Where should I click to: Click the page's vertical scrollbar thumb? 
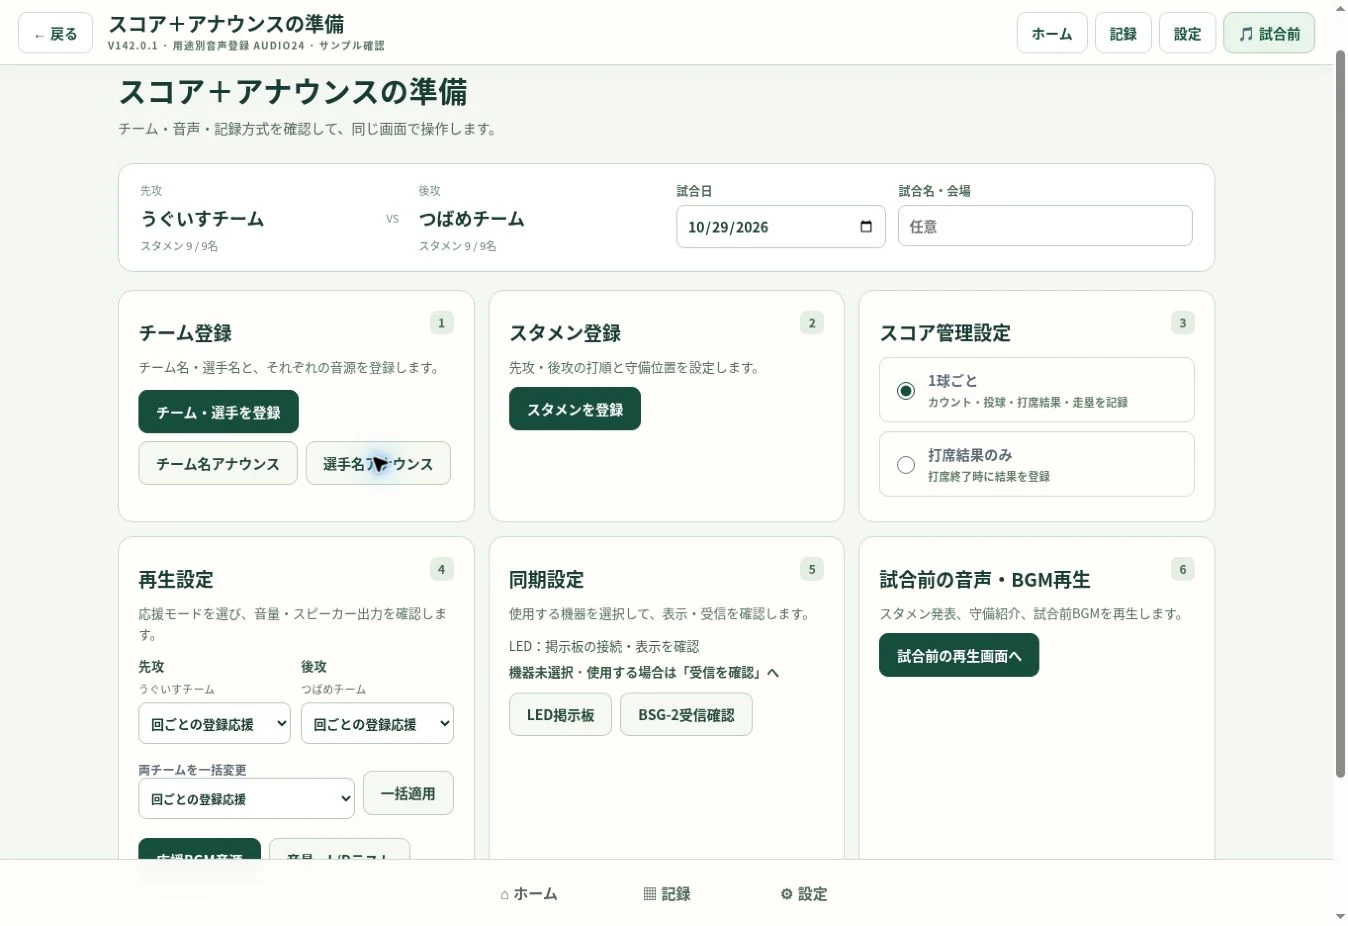(1340, 413)
